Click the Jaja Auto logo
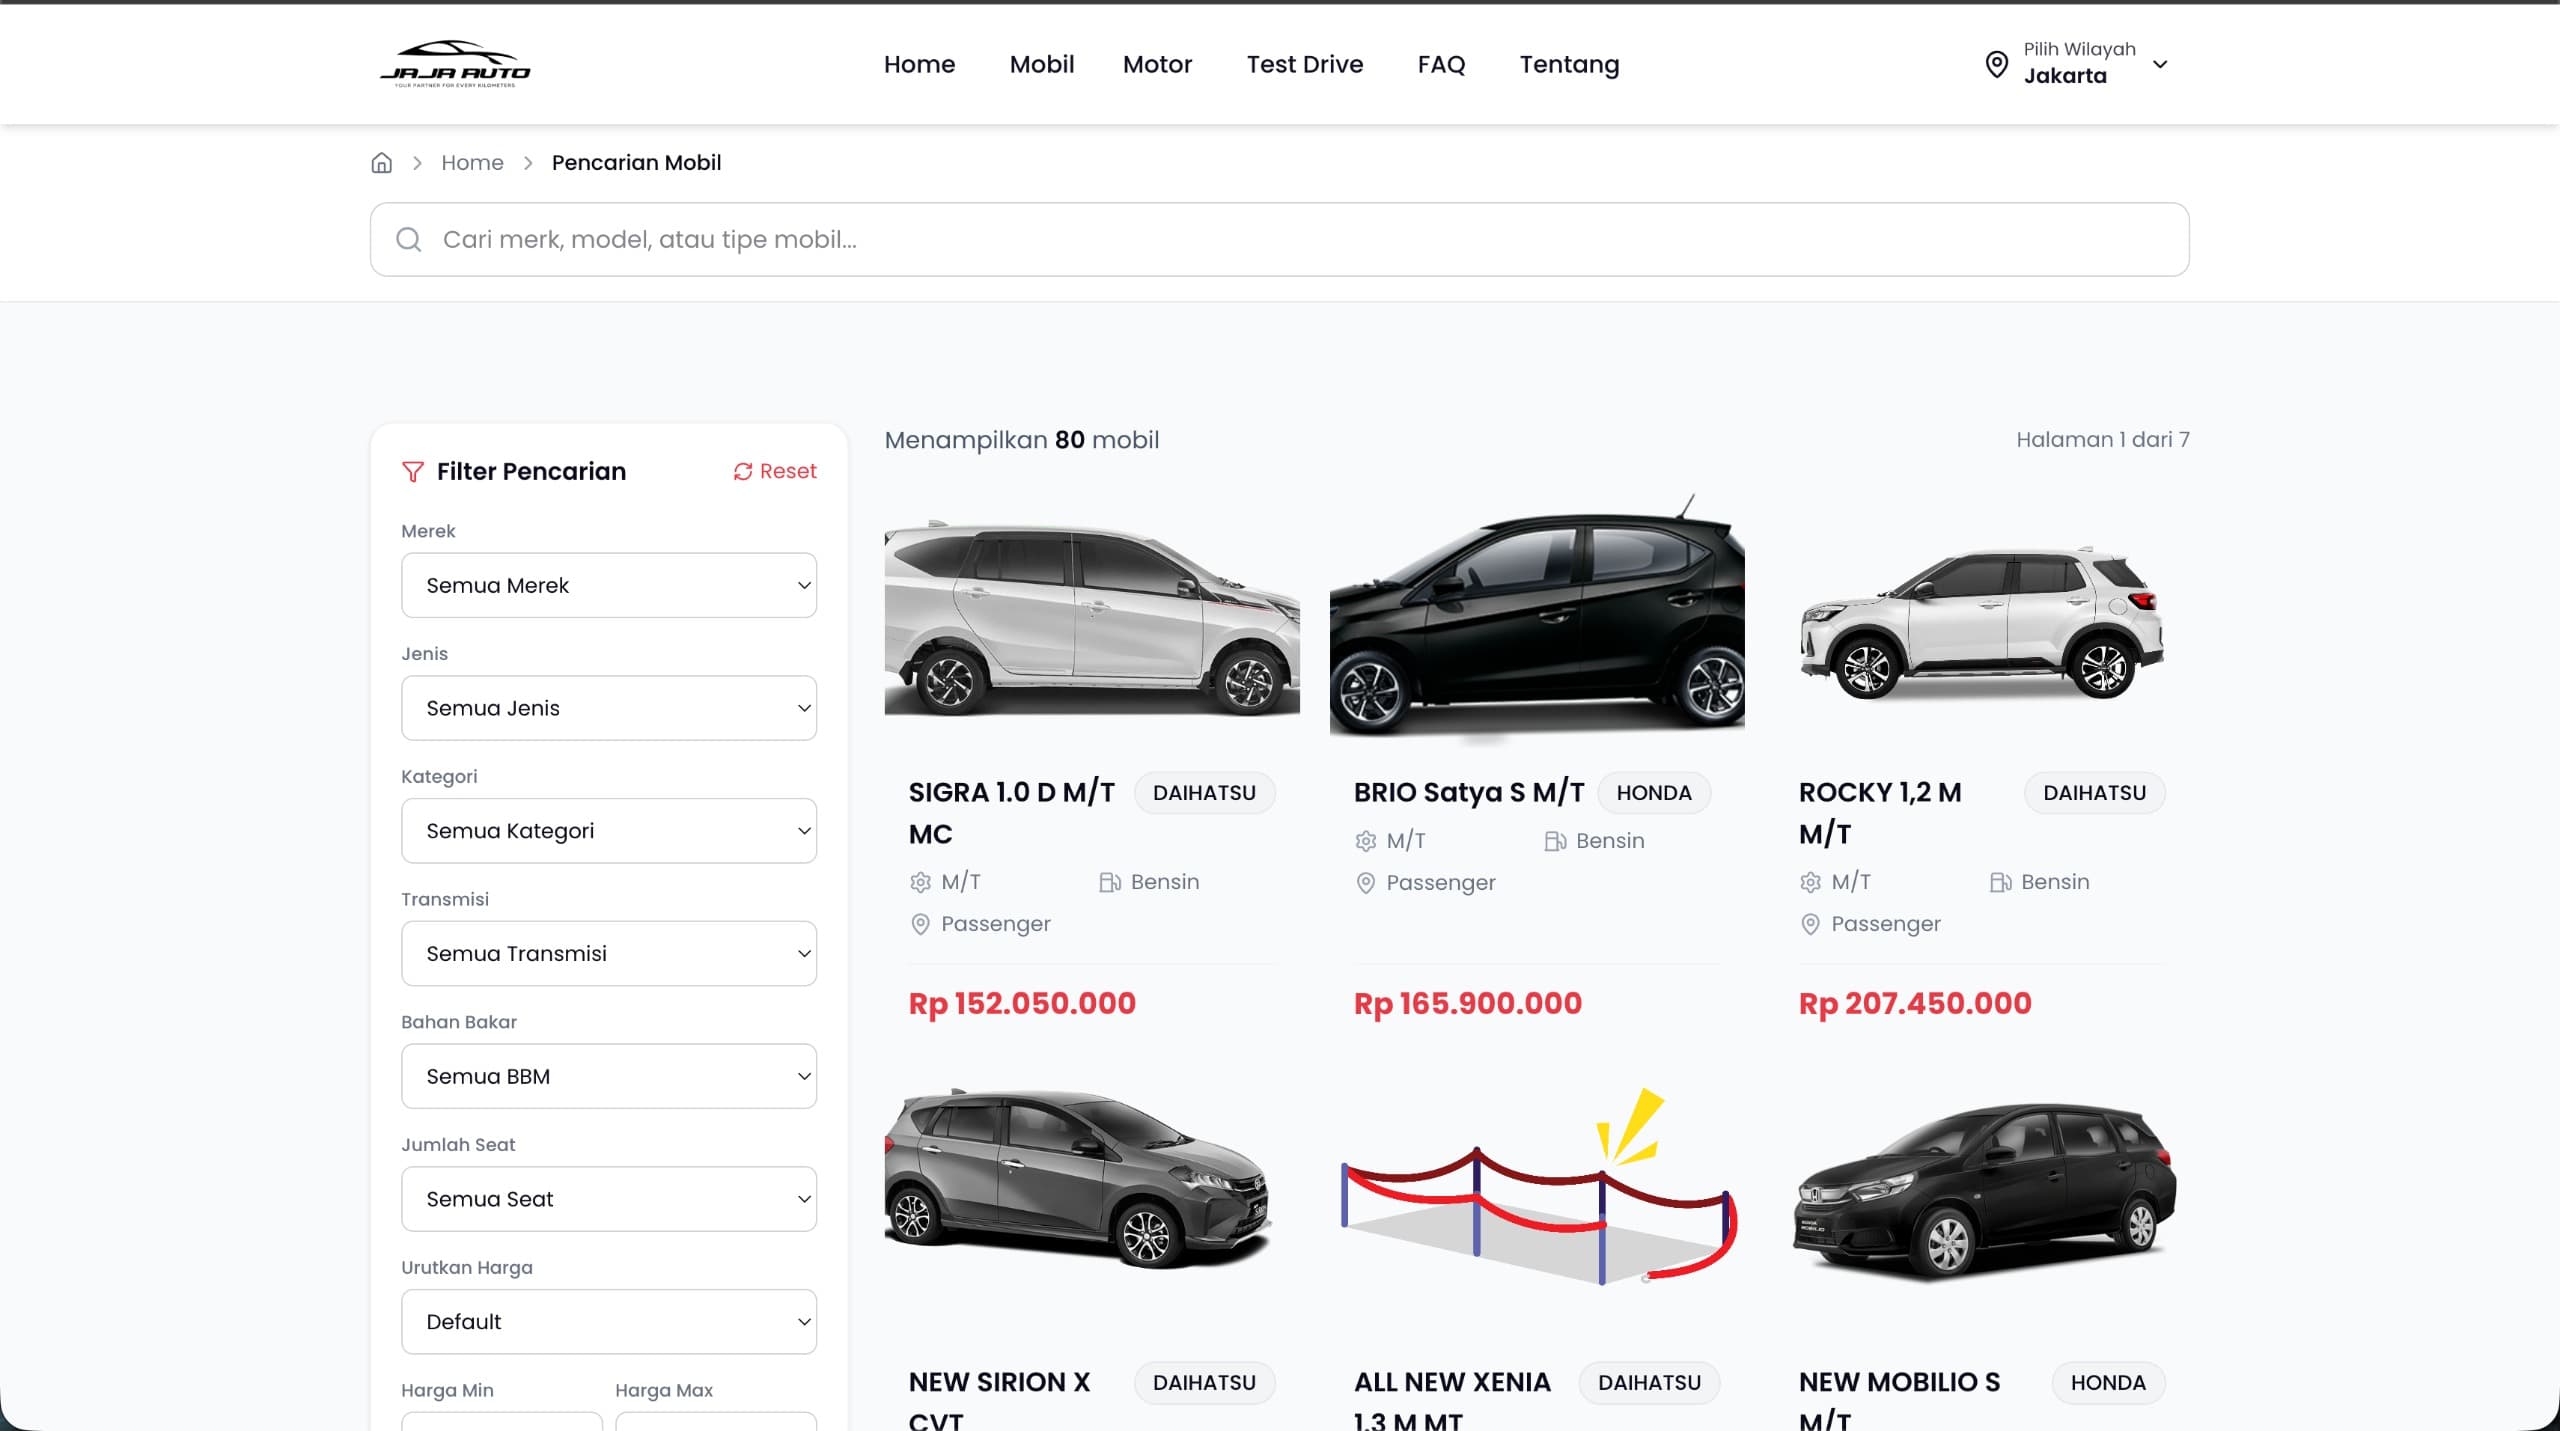Viewport: 2560px width, 1431px height. (455, 64)
